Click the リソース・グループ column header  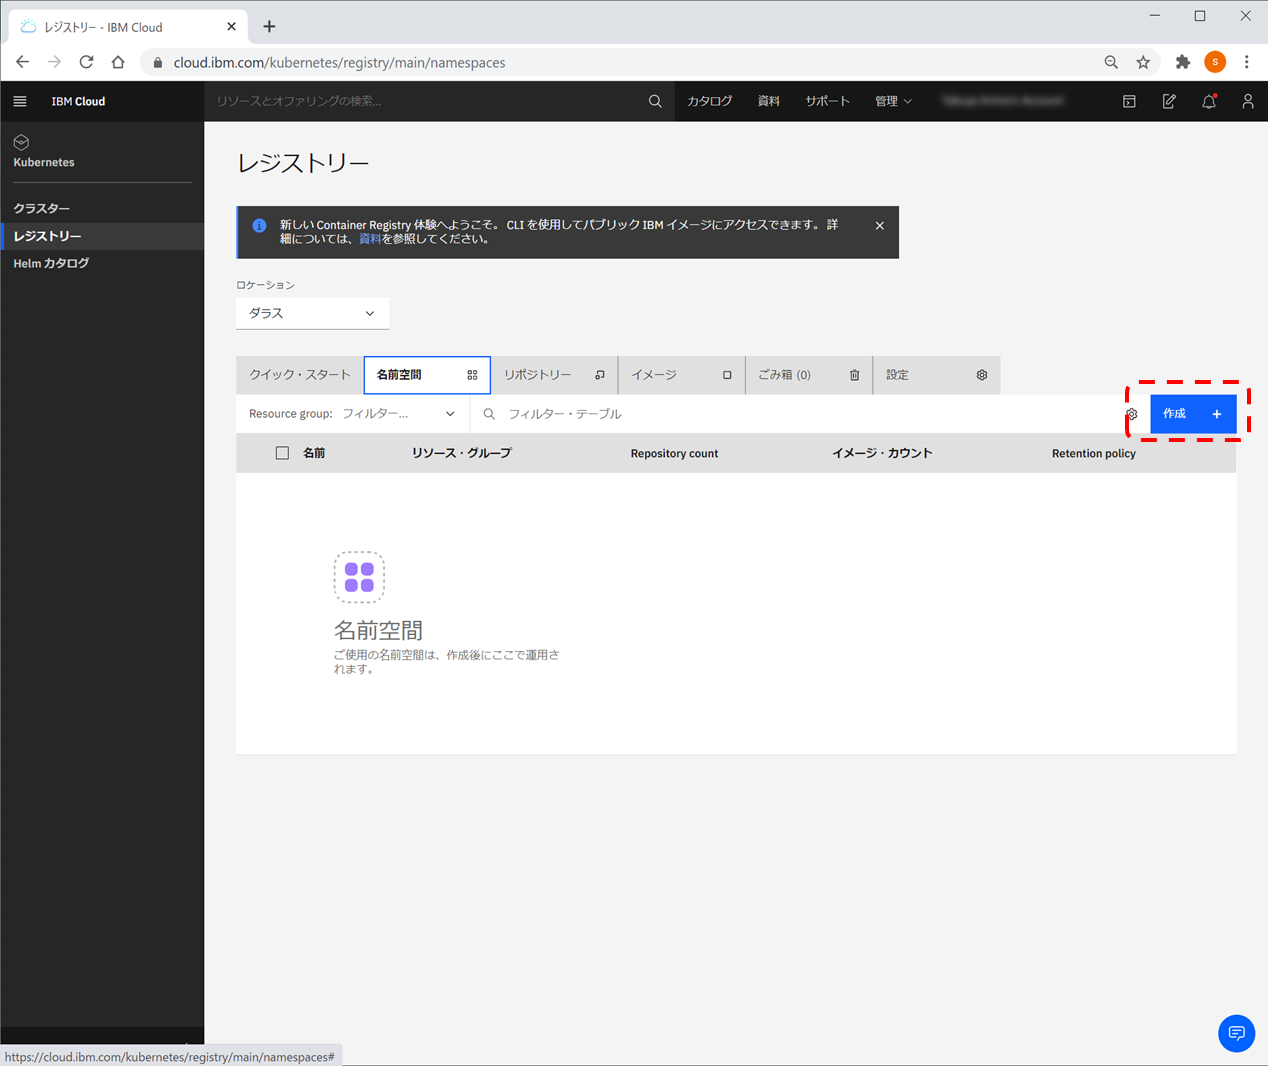click(461, 453)
